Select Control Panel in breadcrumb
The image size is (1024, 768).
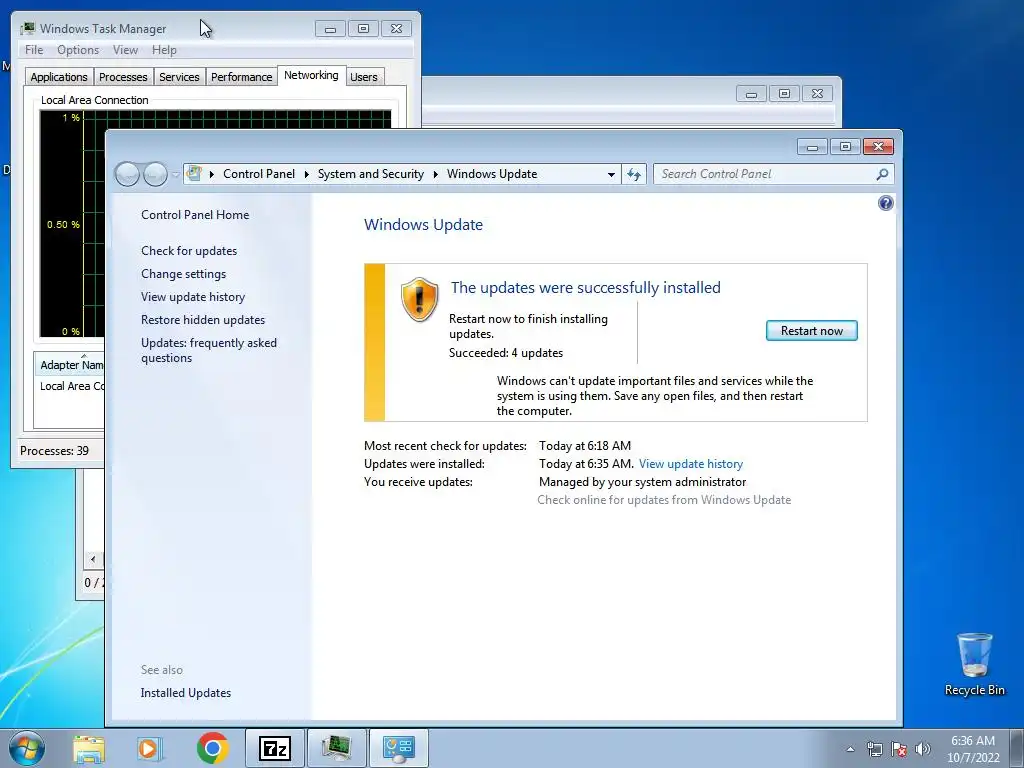[259, 174]
